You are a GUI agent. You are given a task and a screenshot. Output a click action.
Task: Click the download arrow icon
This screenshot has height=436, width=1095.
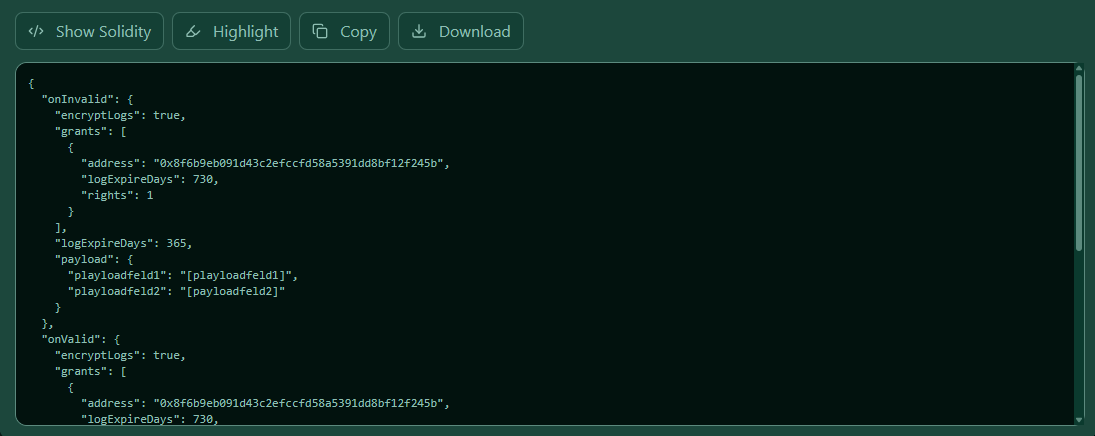click(x=419, y=31)
